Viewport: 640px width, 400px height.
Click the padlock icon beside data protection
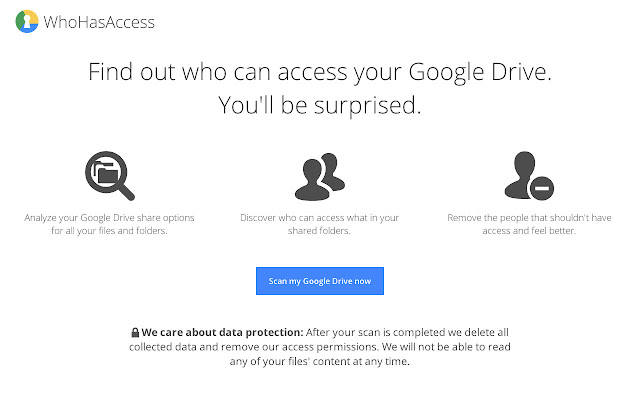pos(135,331)
